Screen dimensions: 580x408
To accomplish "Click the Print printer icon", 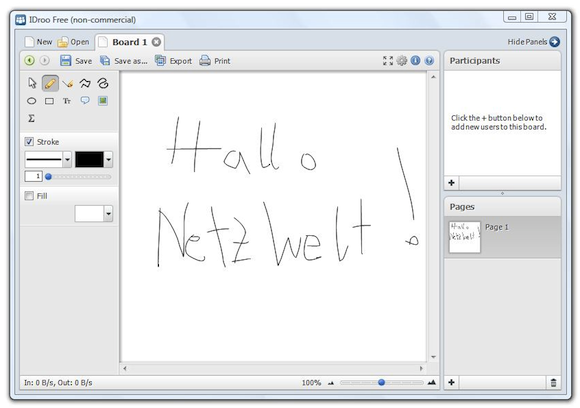I will coord(205,60).
